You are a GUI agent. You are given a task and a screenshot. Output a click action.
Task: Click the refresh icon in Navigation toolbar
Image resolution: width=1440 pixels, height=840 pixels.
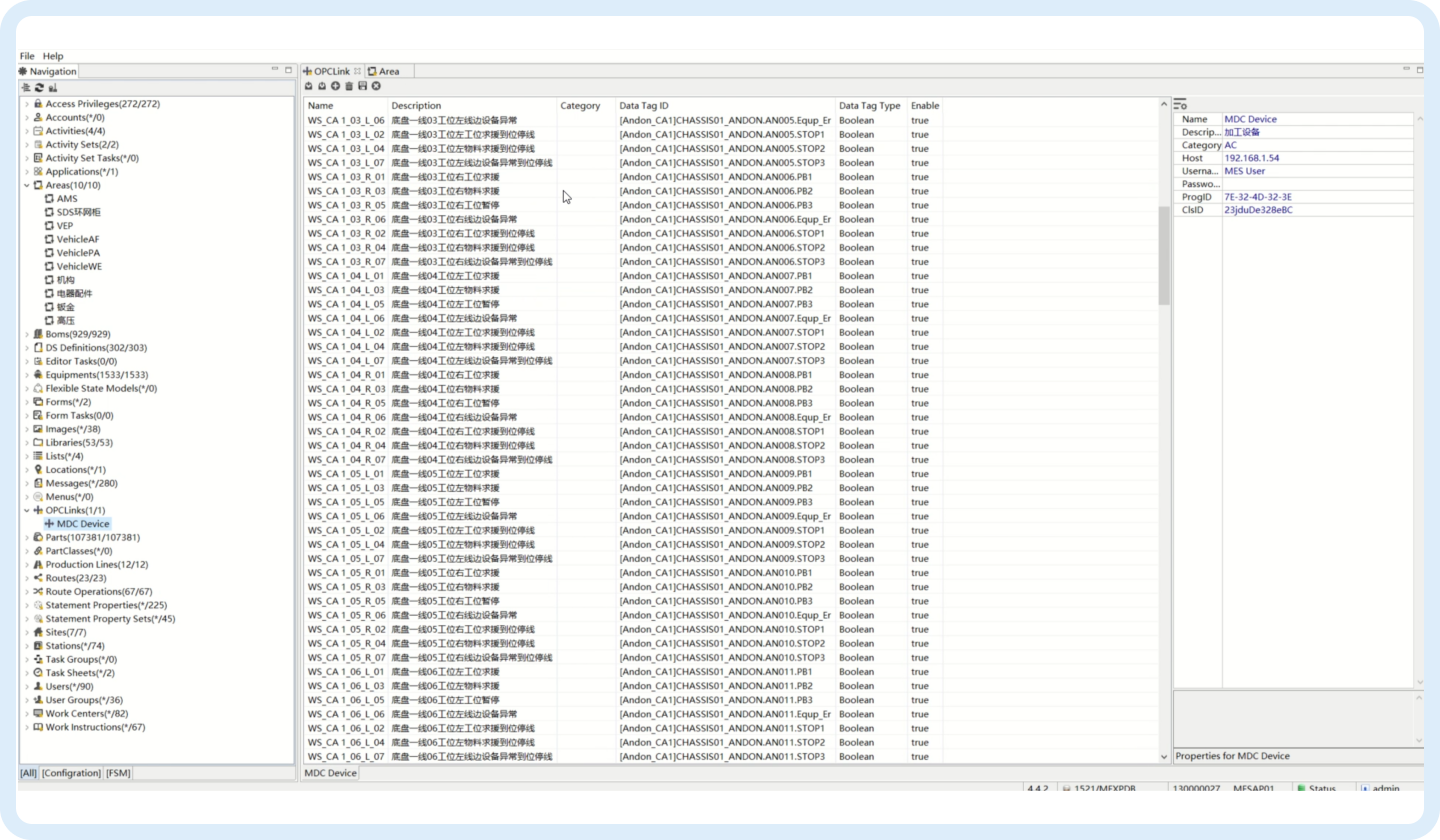click(39, 88)
